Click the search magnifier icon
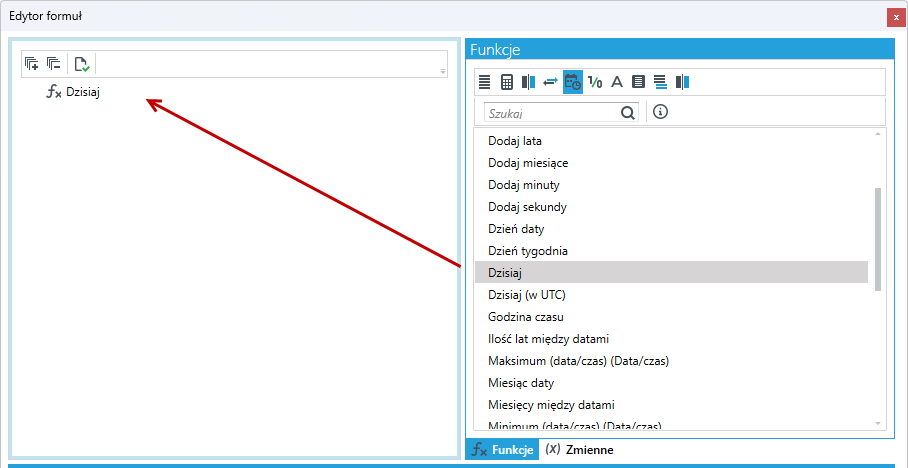The width and height of the screenshot is (908, 468). click(628, 112)
